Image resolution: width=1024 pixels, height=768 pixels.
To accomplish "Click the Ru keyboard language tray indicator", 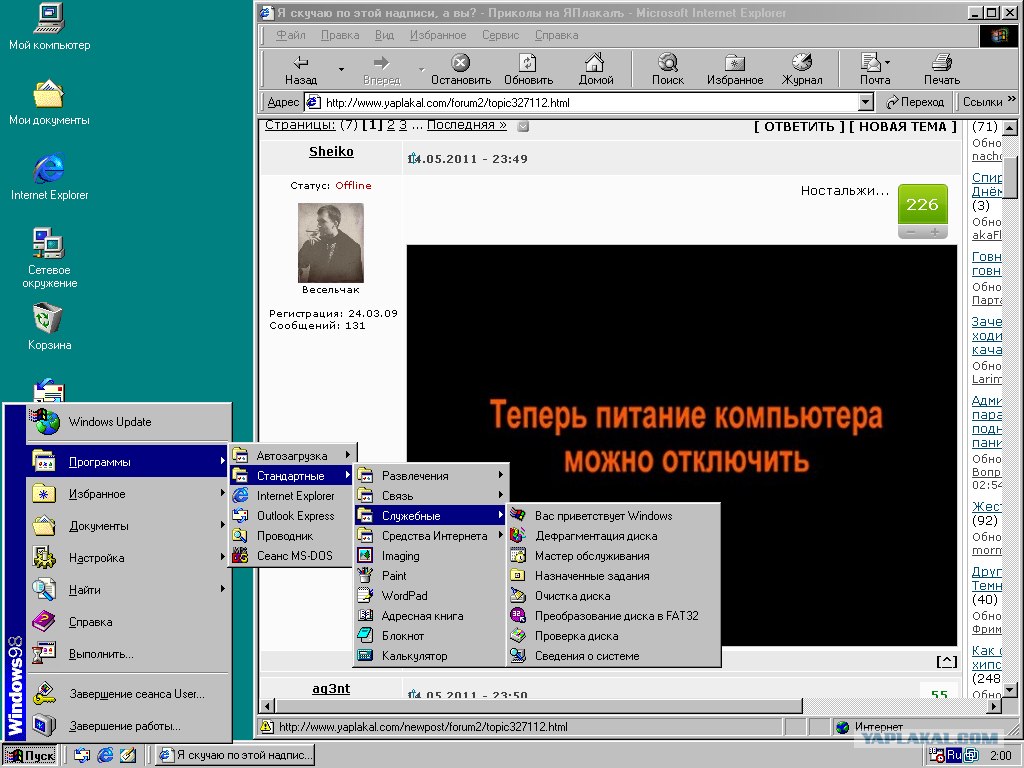I will click(x=954, y=755).
